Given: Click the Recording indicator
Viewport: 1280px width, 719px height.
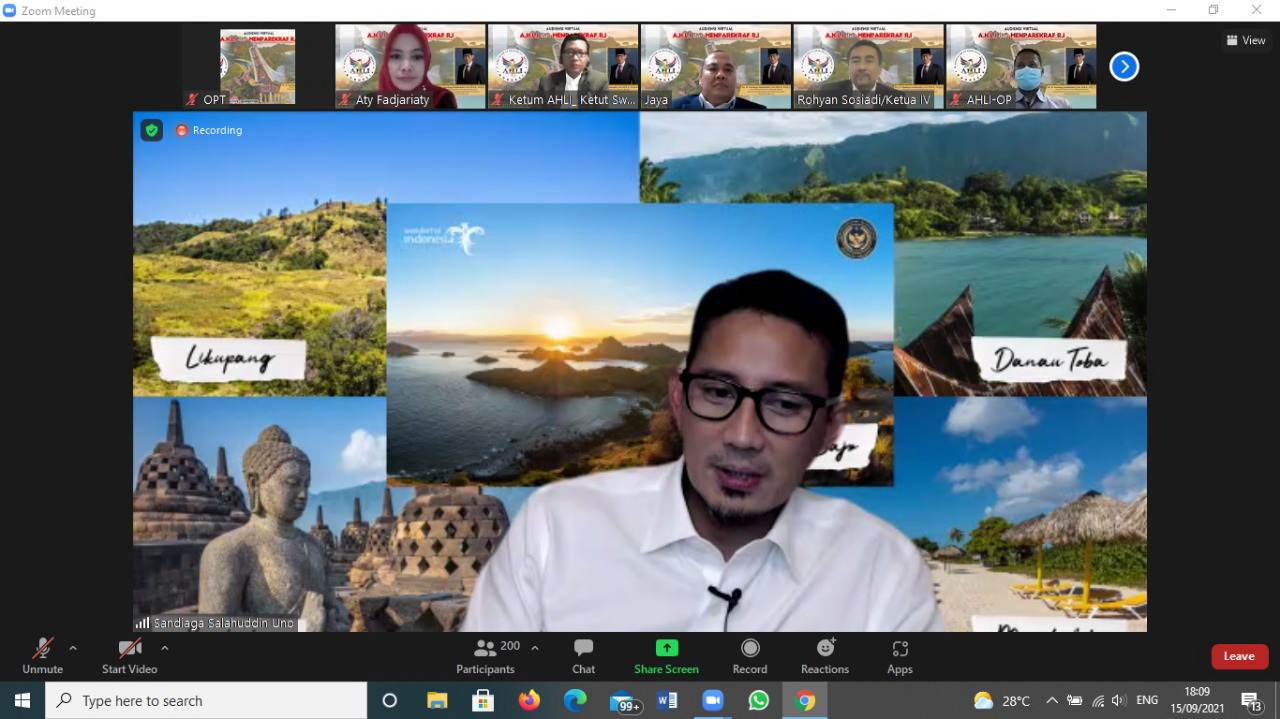Looking at the screenshot, I should [x=209, y=130].
